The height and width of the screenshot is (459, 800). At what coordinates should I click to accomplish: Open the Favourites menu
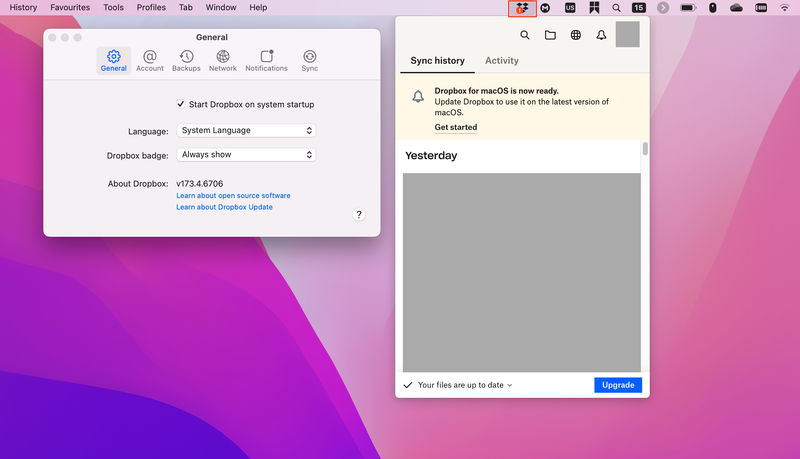click(70, 8)
